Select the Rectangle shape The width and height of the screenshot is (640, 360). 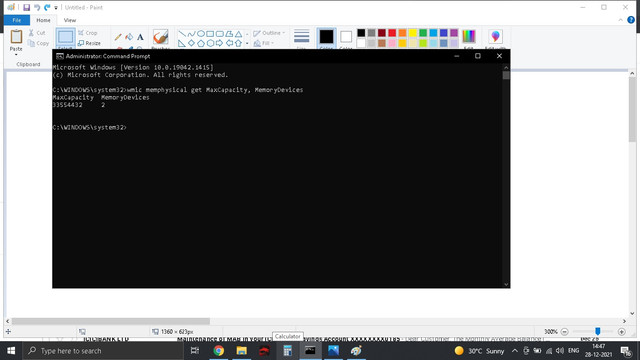pyautogui.click(x=210, y=34)
